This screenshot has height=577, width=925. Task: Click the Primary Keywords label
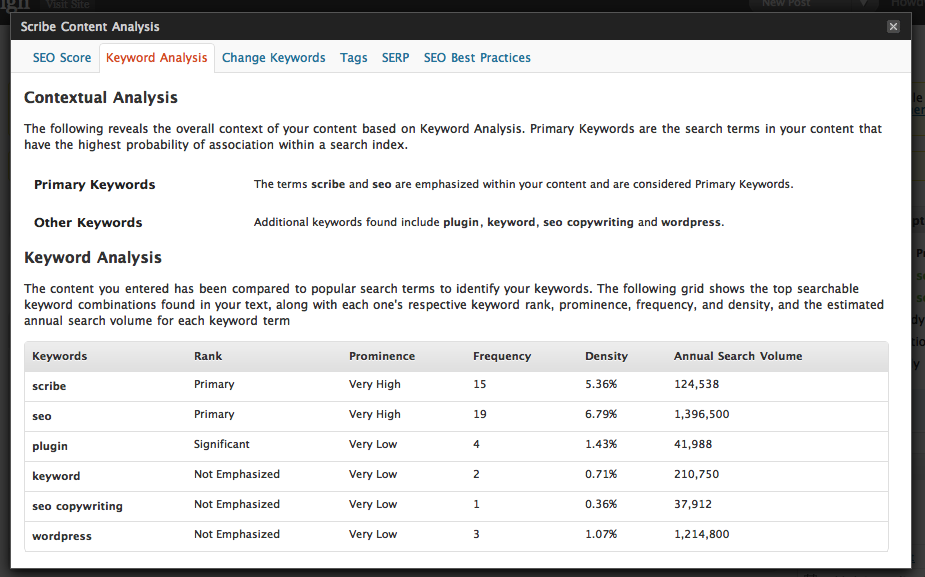94,185
